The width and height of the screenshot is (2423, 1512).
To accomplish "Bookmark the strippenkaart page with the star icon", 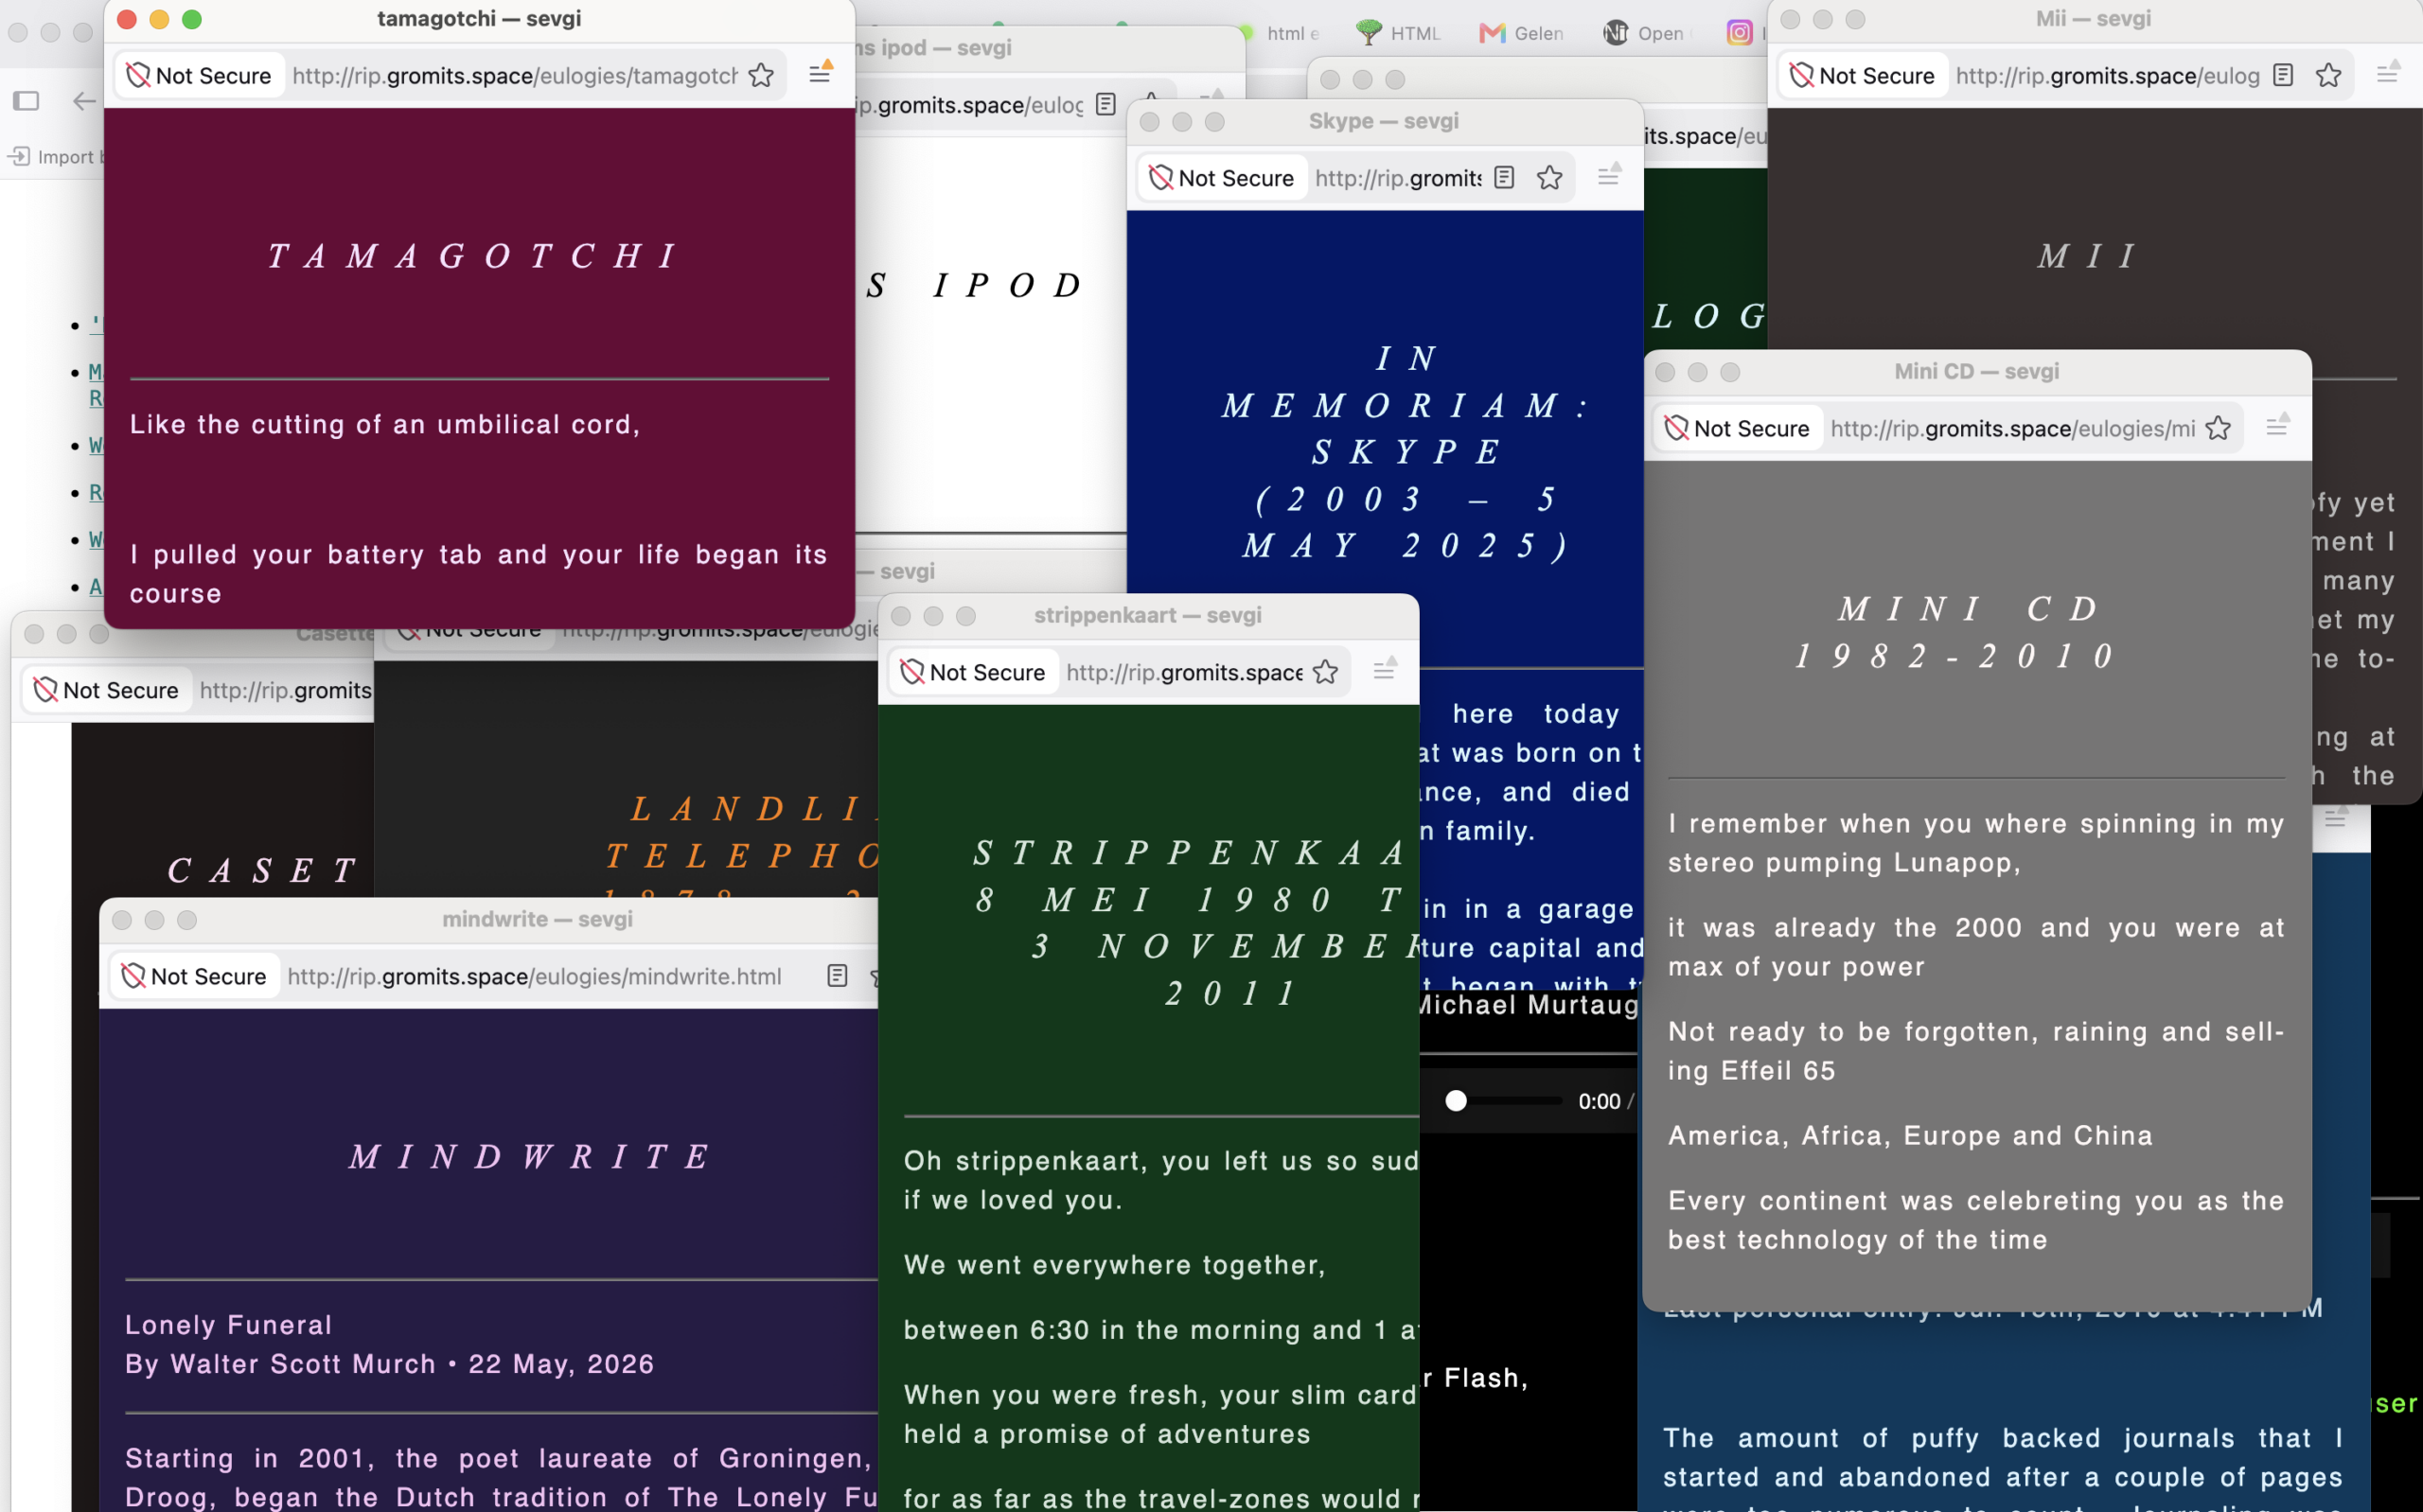I will (x=1326, y=672).
